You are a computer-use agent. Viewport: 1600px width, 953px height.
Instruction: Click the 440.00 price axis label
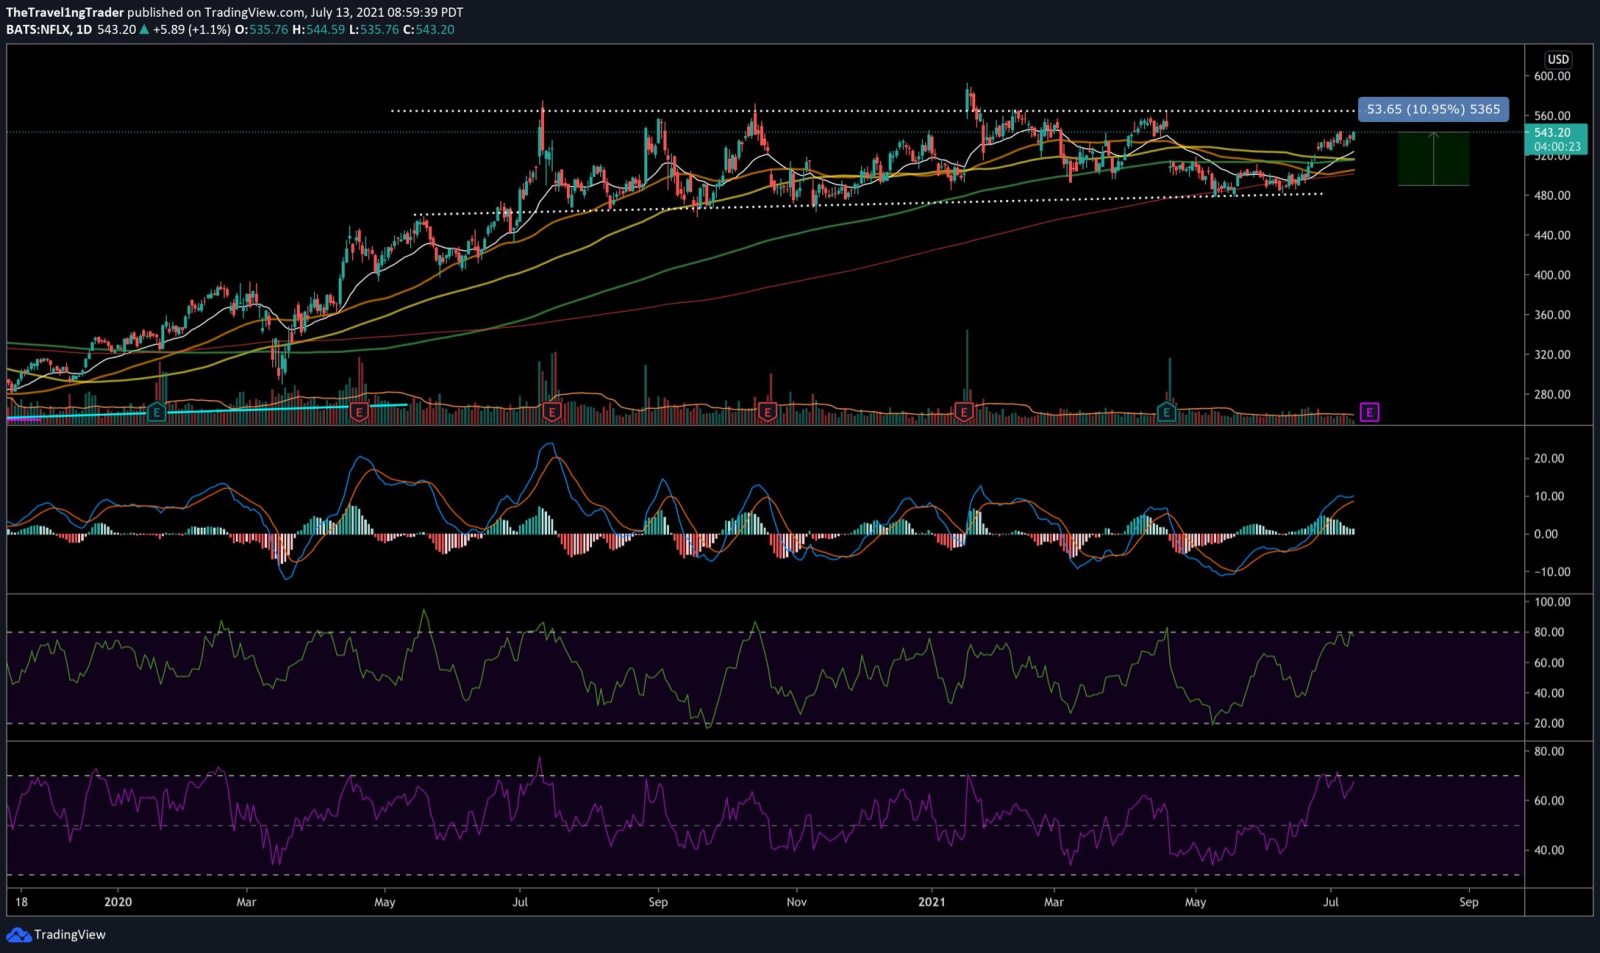[1552, 236]
